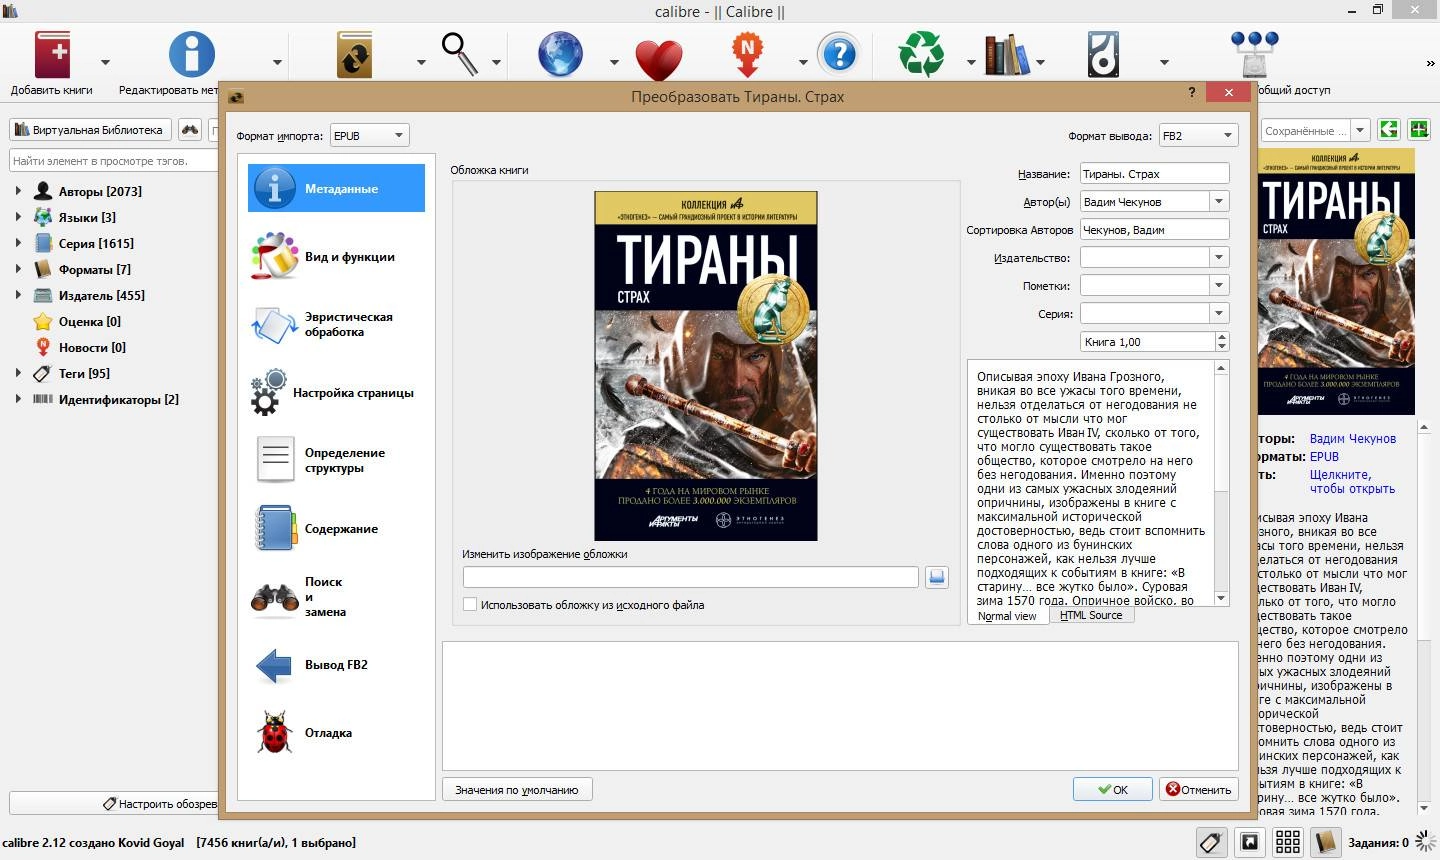Click the Get books globe icon

pyautogui.click(x=560, y=54)
